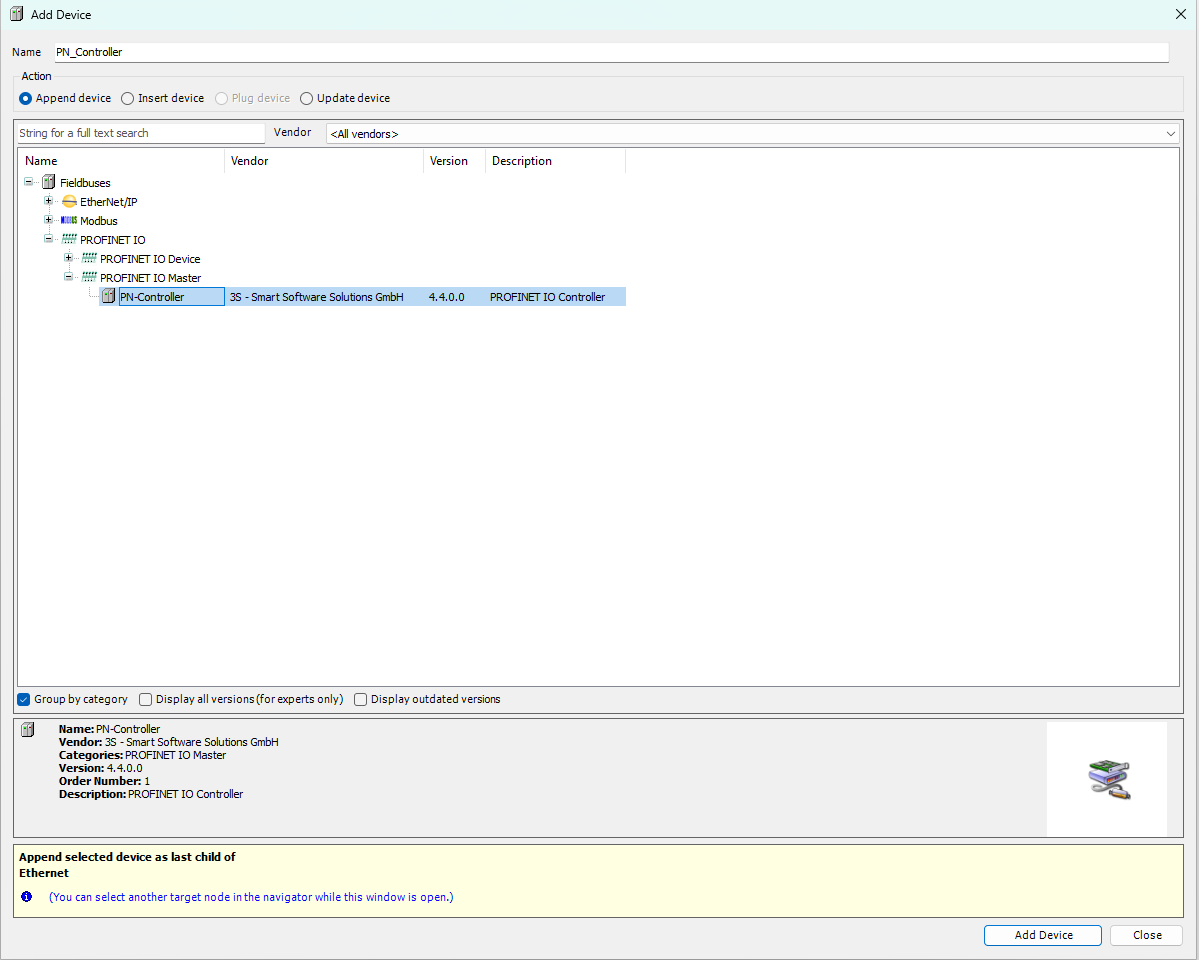Enable Display outdated versions

click(360, 699)
